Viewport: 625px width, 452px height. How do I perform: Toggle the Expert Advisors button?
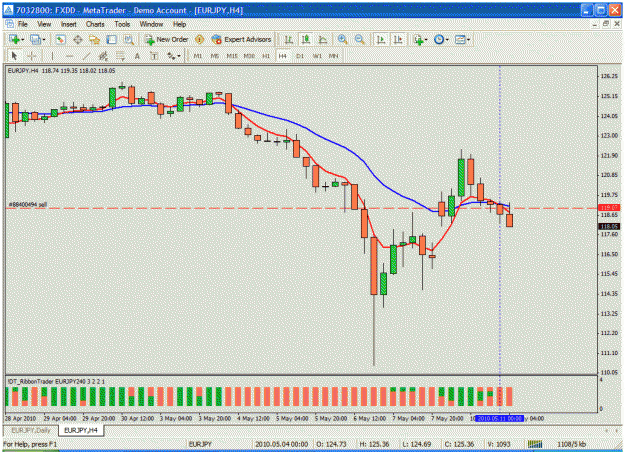[242, 39]
